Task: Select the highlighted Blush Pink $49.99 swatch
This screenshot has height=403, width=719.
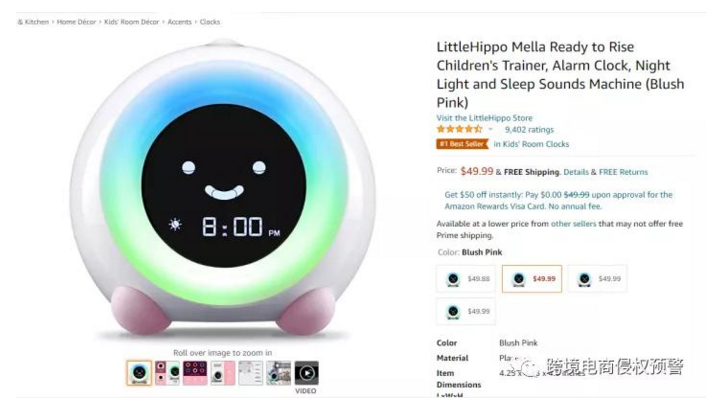Action: [x=532, y=279]
